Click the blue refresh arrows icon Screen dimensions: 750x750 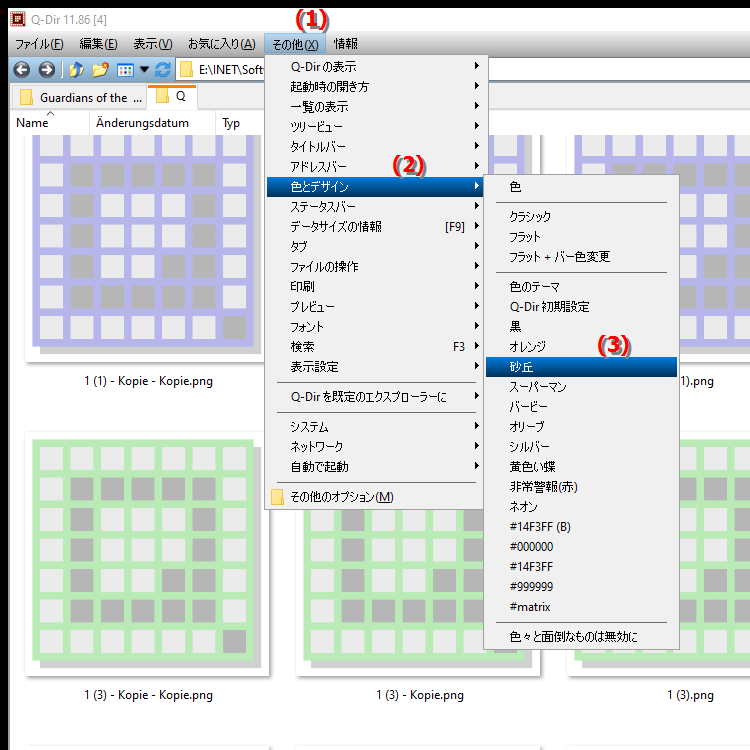coord(163,70)
